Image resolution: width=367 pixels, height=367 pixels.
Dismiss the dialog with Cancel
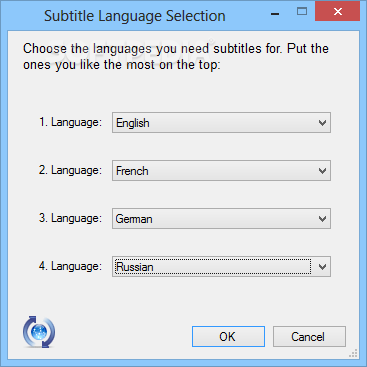coord(309,337)
